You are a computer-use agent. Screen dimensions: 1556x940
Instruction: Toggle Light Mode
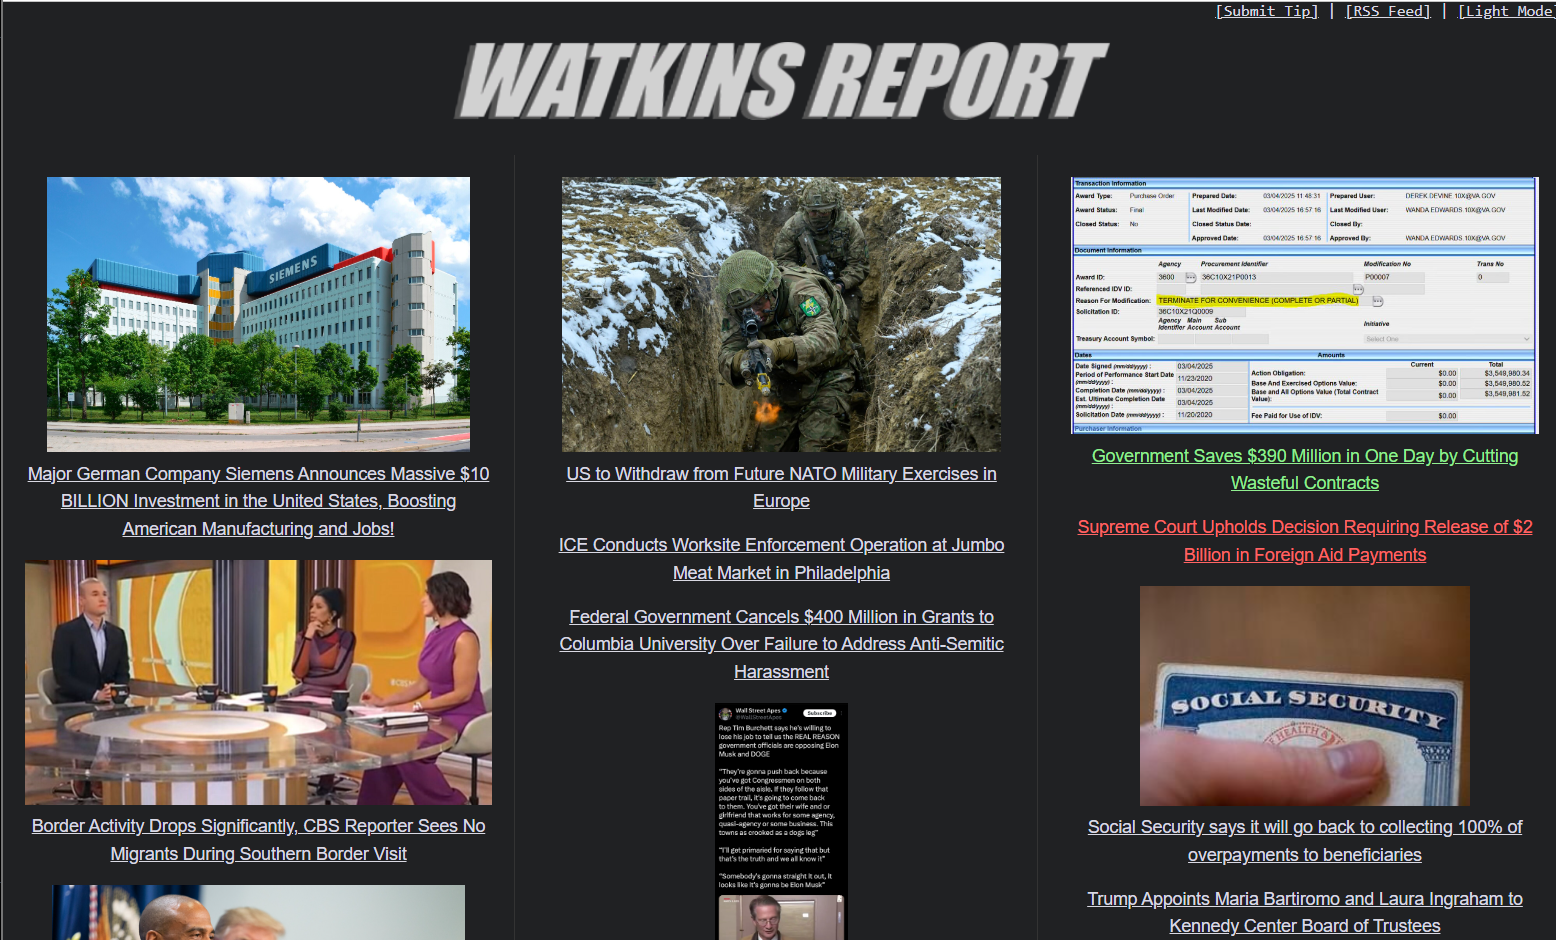[1505, 11]
